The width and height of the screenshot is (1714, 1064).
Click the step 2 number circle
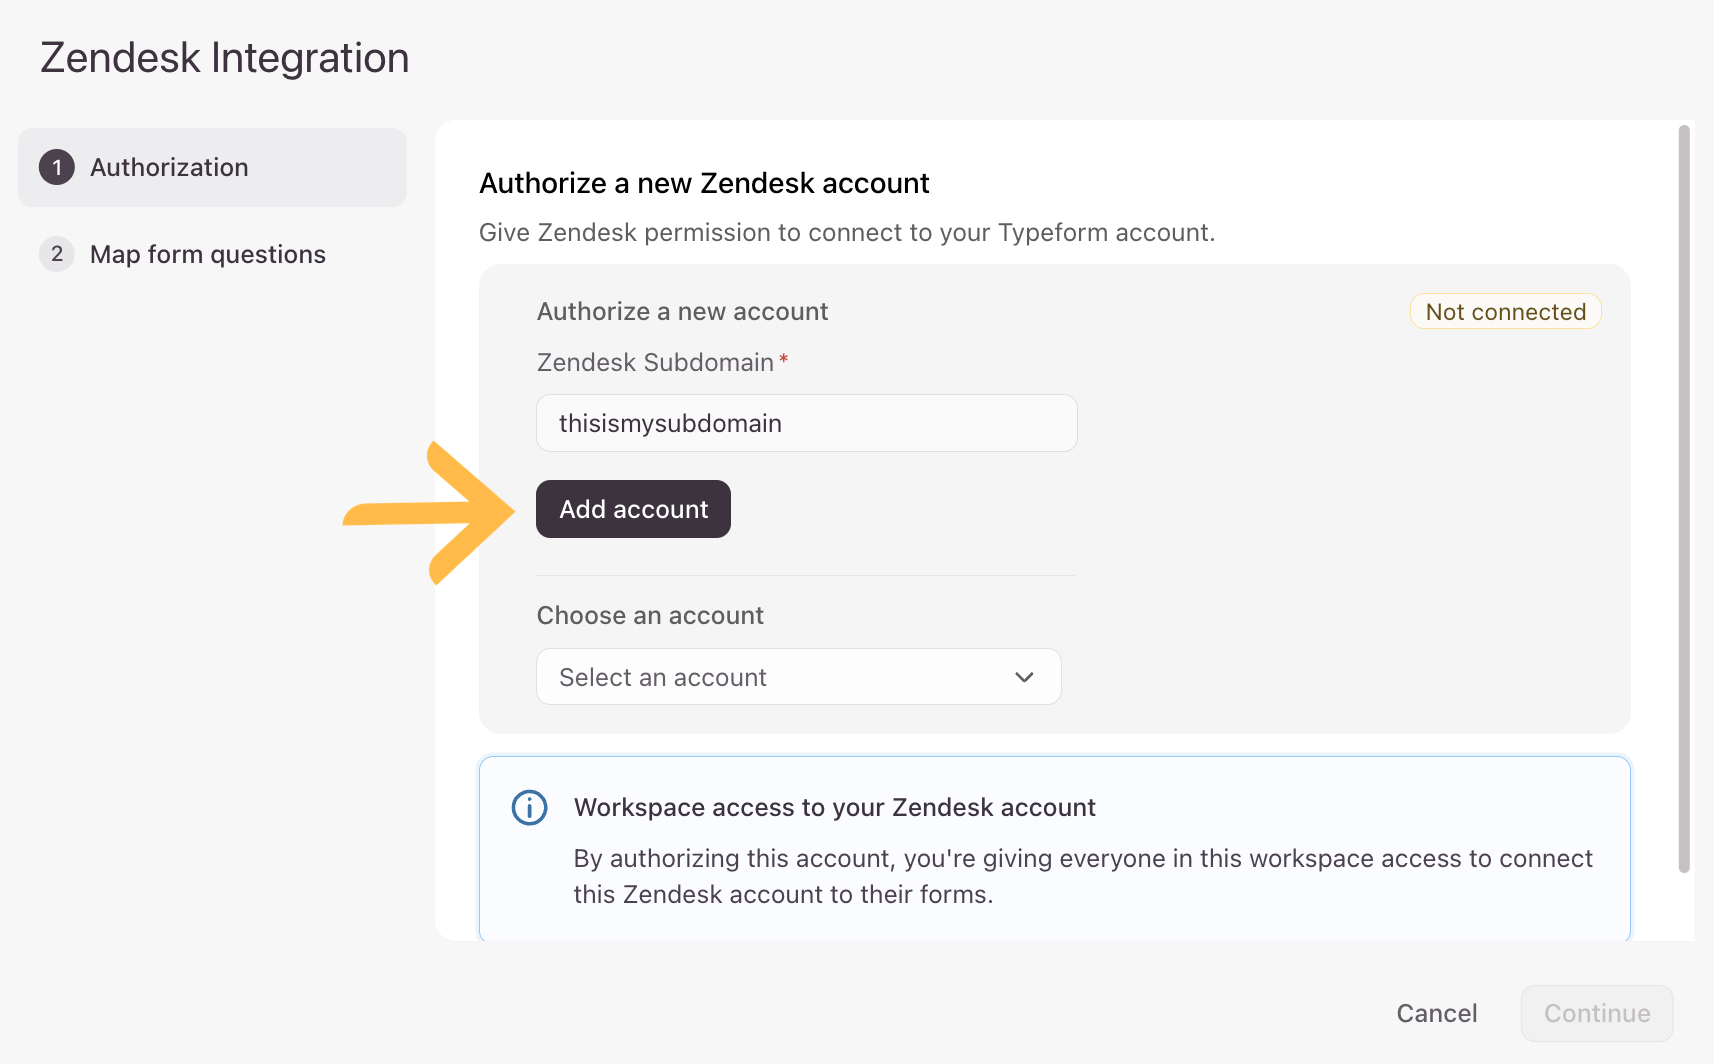57,254
